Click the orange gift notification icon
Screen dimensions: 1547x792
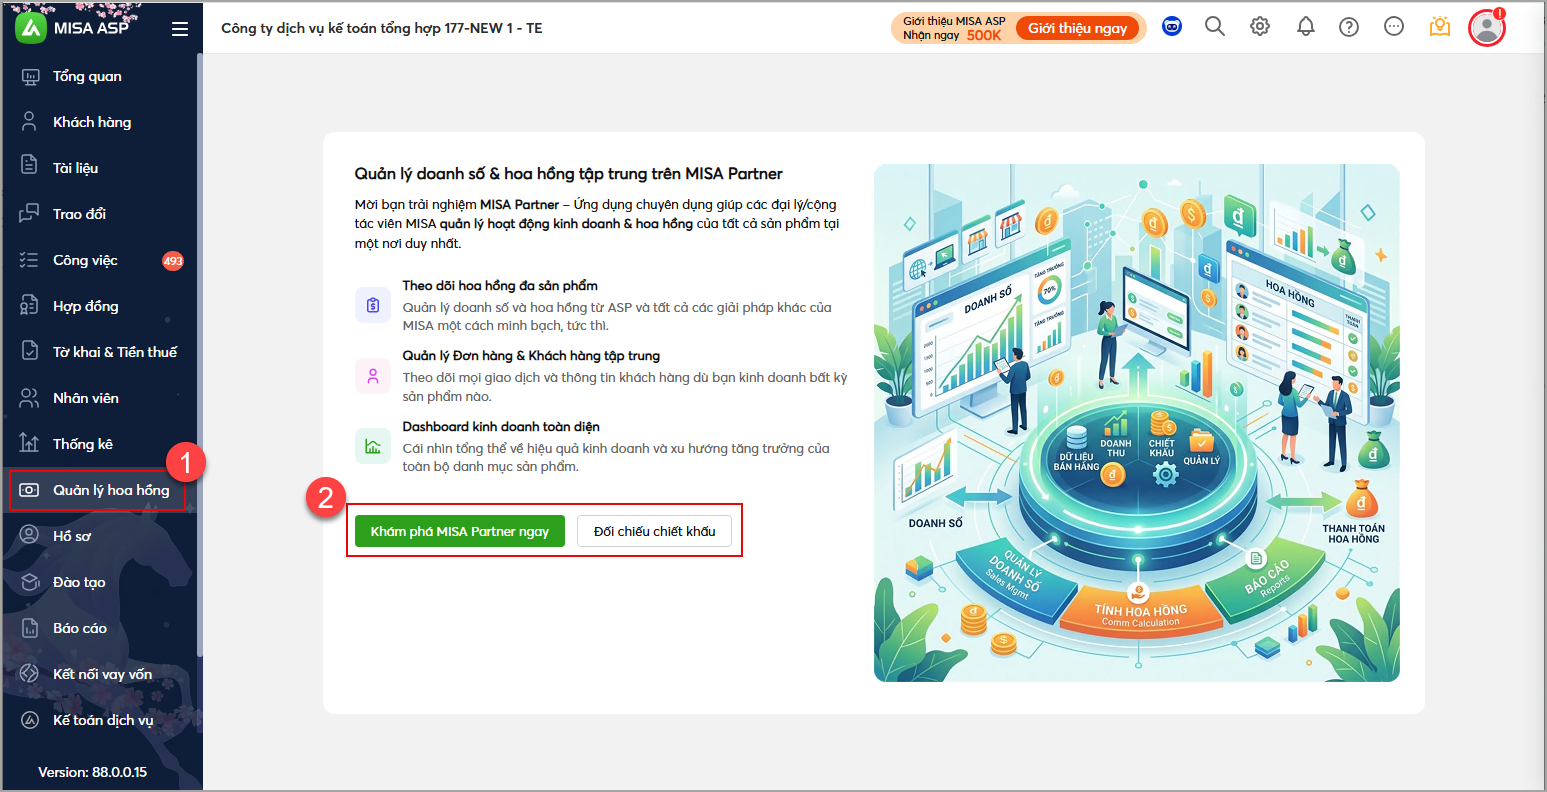(1440, 27)
